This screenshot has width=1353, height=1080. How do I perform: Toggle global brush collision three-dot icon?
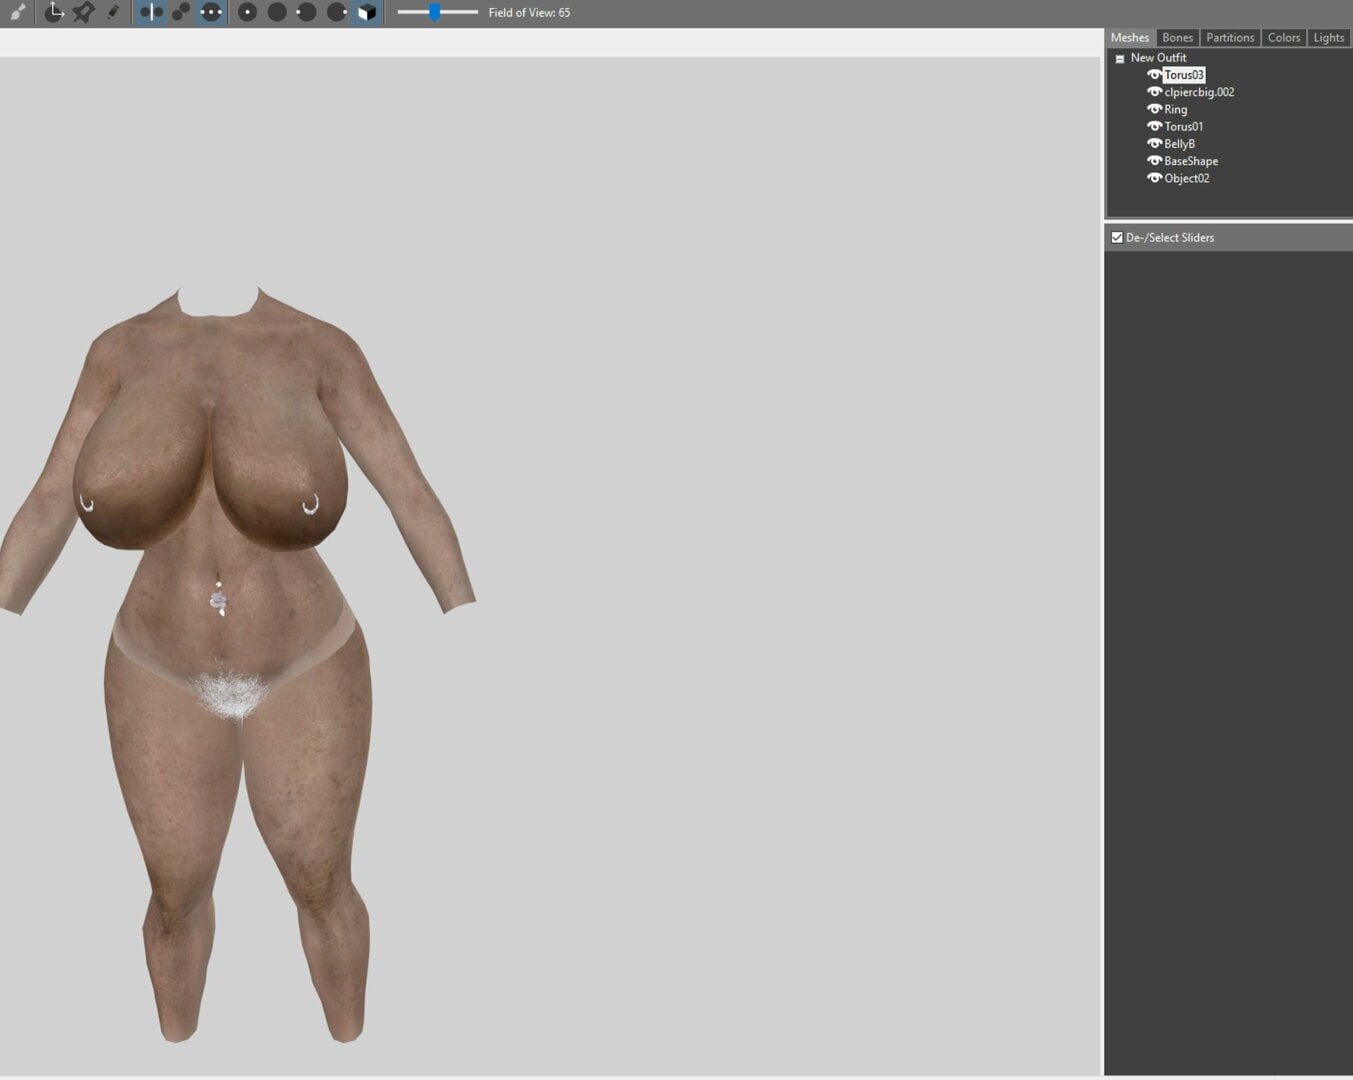pyautogui.click(x=211, y=12)
